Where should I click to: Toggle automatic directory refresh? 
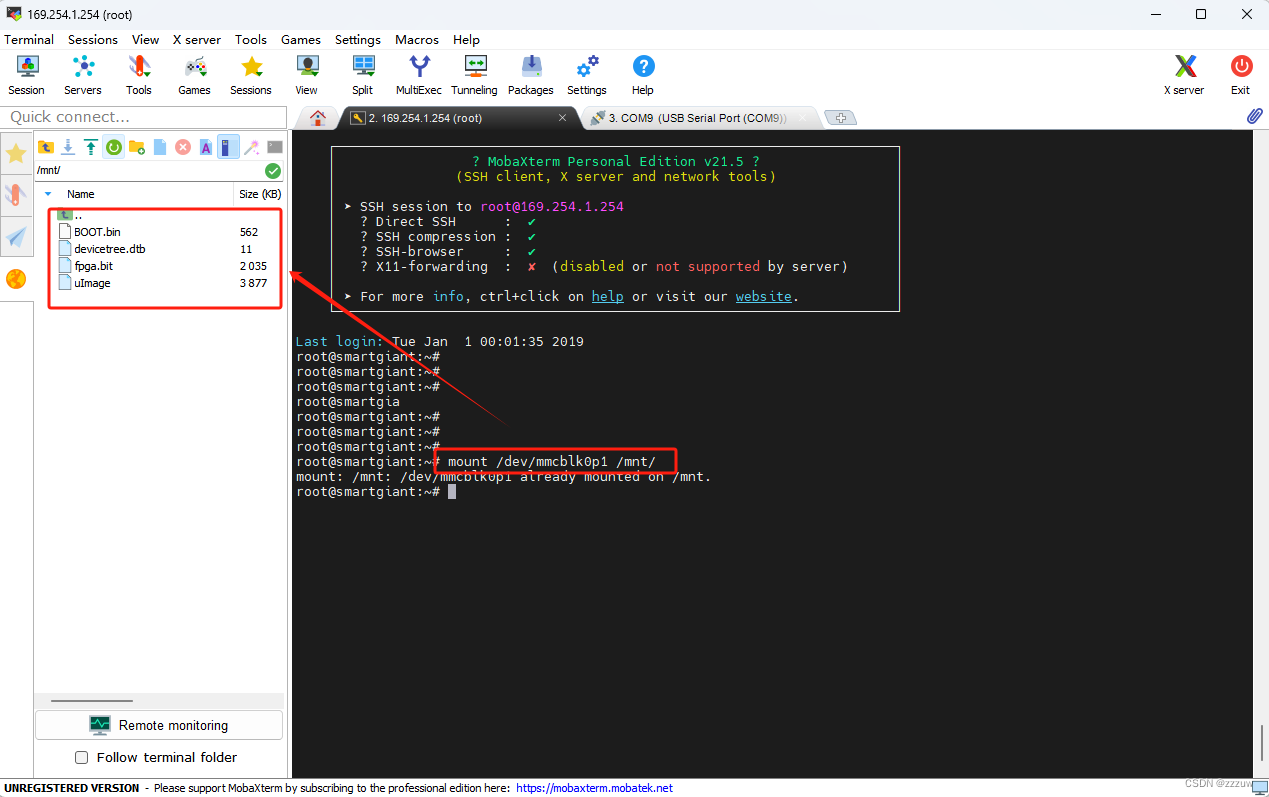point(113,146)
